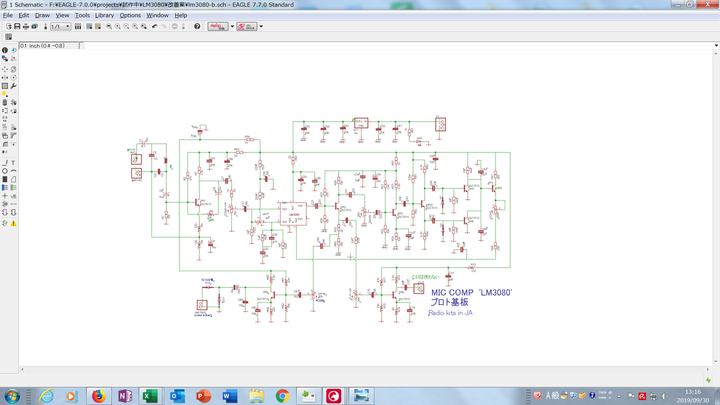The image size is (720, 405).
Task: Open Help via question mark icon
Action: click(197, 26)
